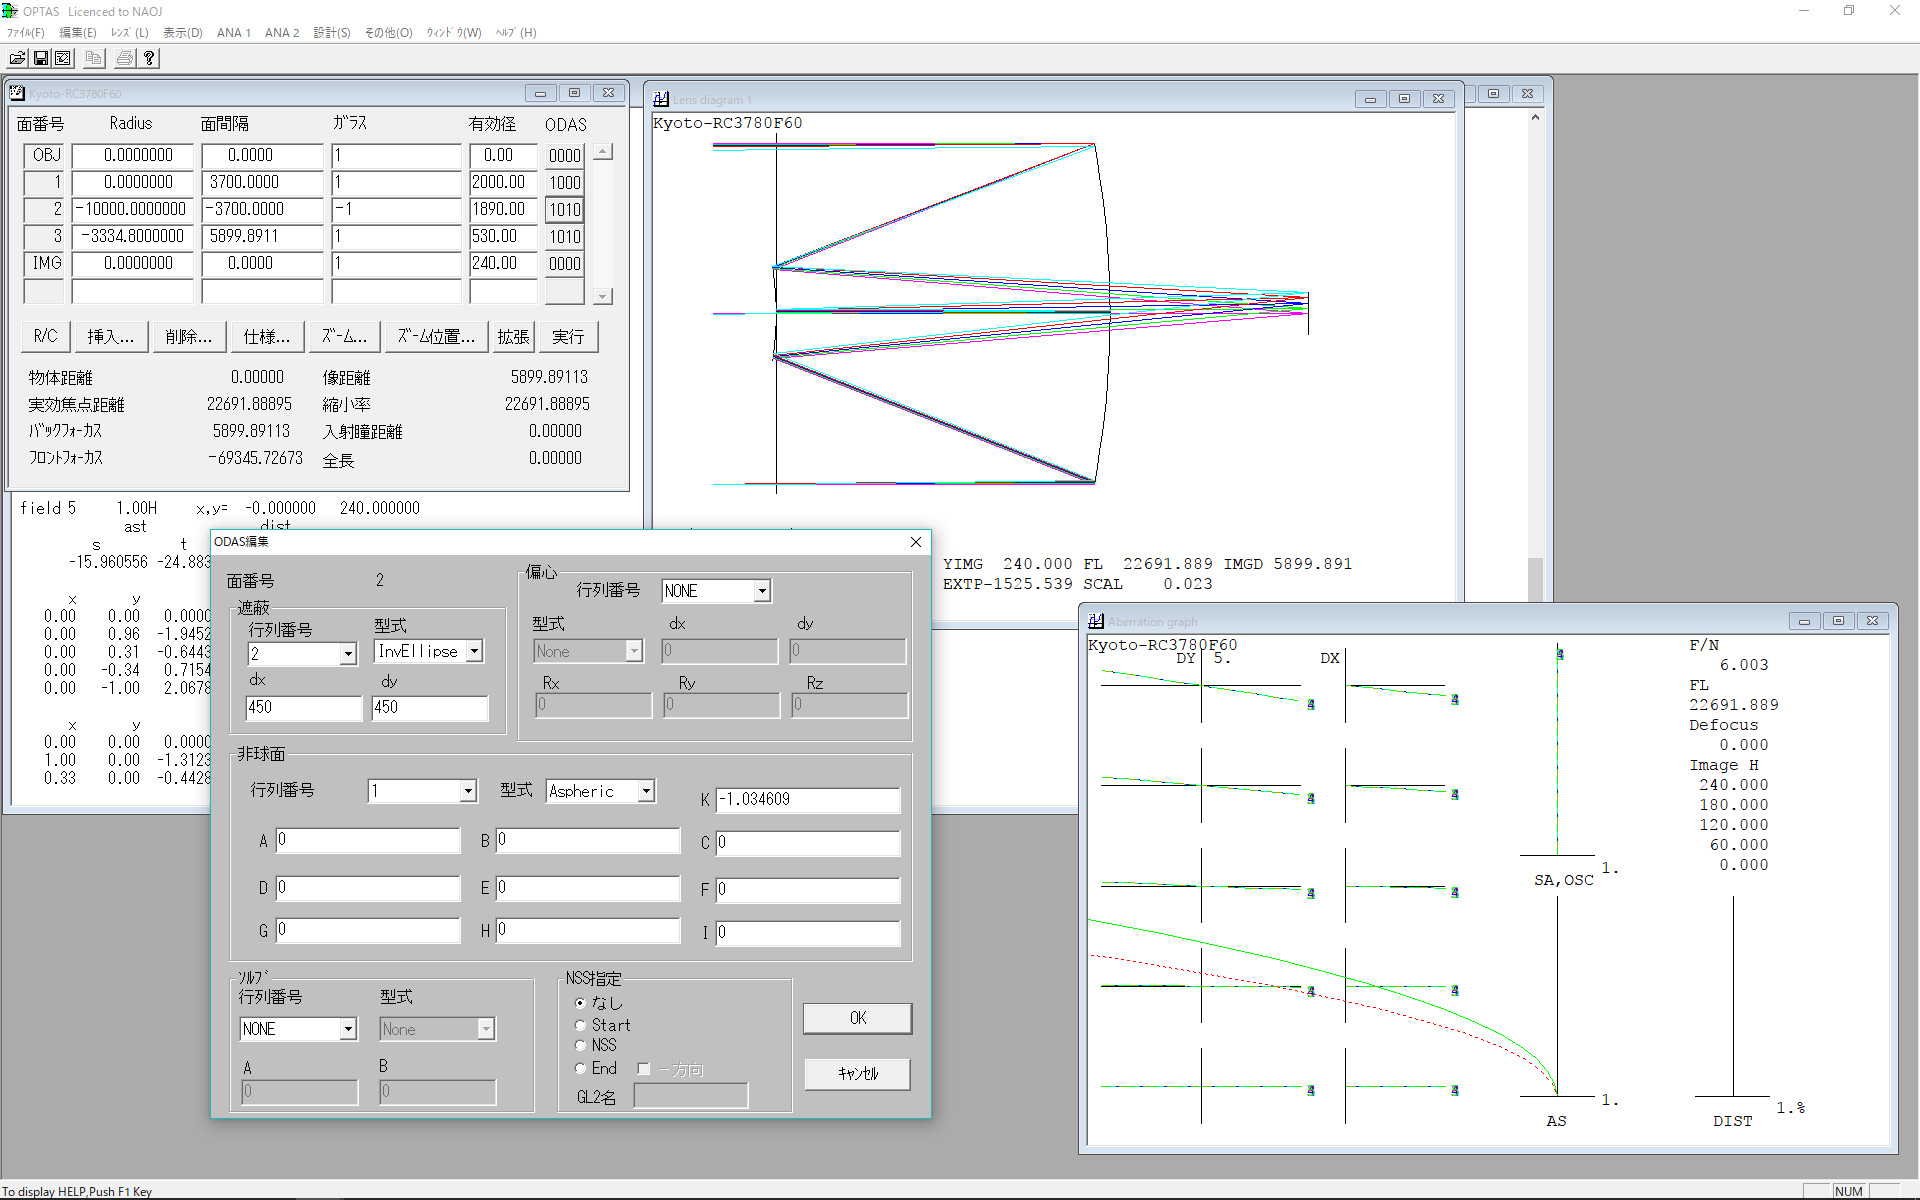Click the Save floppy disk icon

pyautogui.click(x=41, y=58)
